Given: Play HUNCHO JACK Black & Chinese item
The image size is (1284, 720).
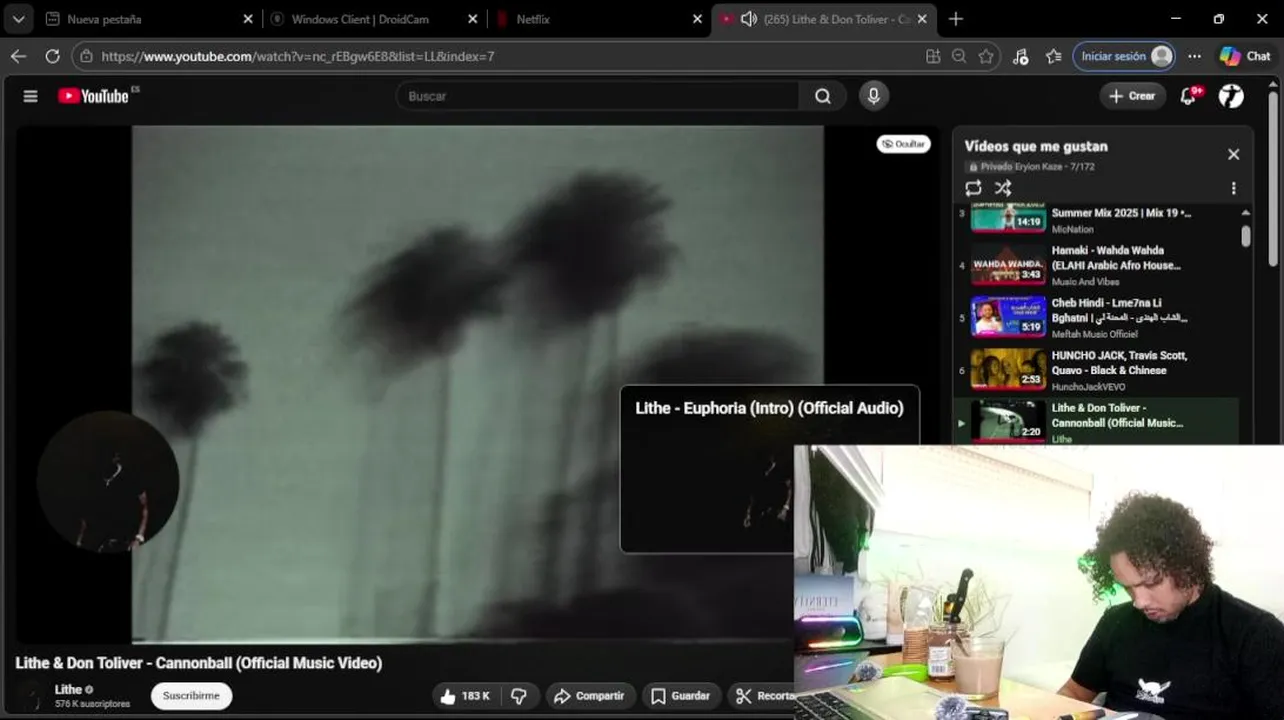Looking at the screenshot, I should tap(1098, 370).
